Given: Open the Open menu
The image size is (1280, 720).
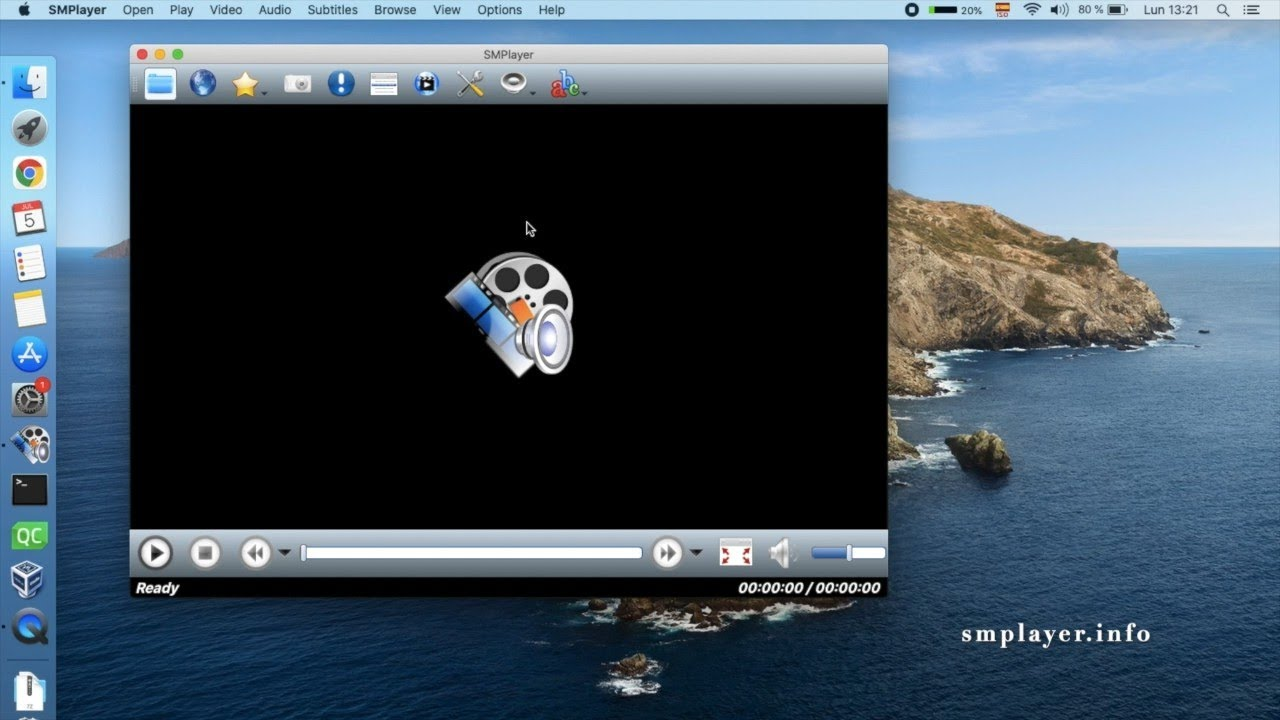Looking at the screenshot, I should (138, 10).
